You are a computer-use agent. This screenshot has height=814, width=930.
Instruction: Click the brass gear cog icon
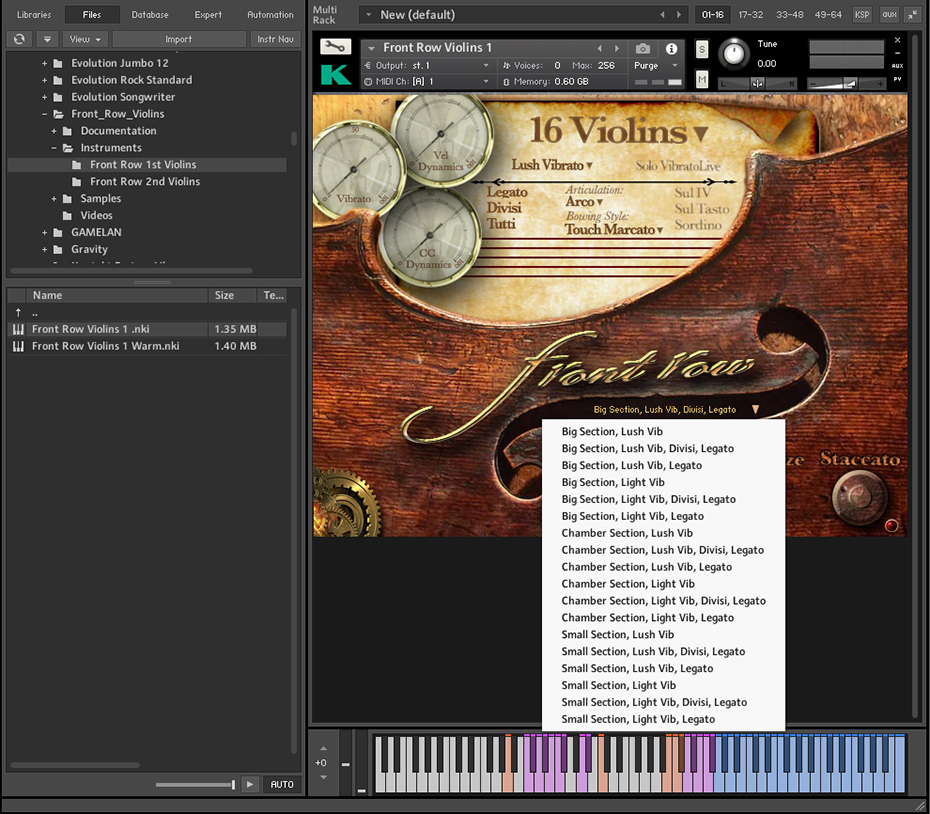coord(346,502)
